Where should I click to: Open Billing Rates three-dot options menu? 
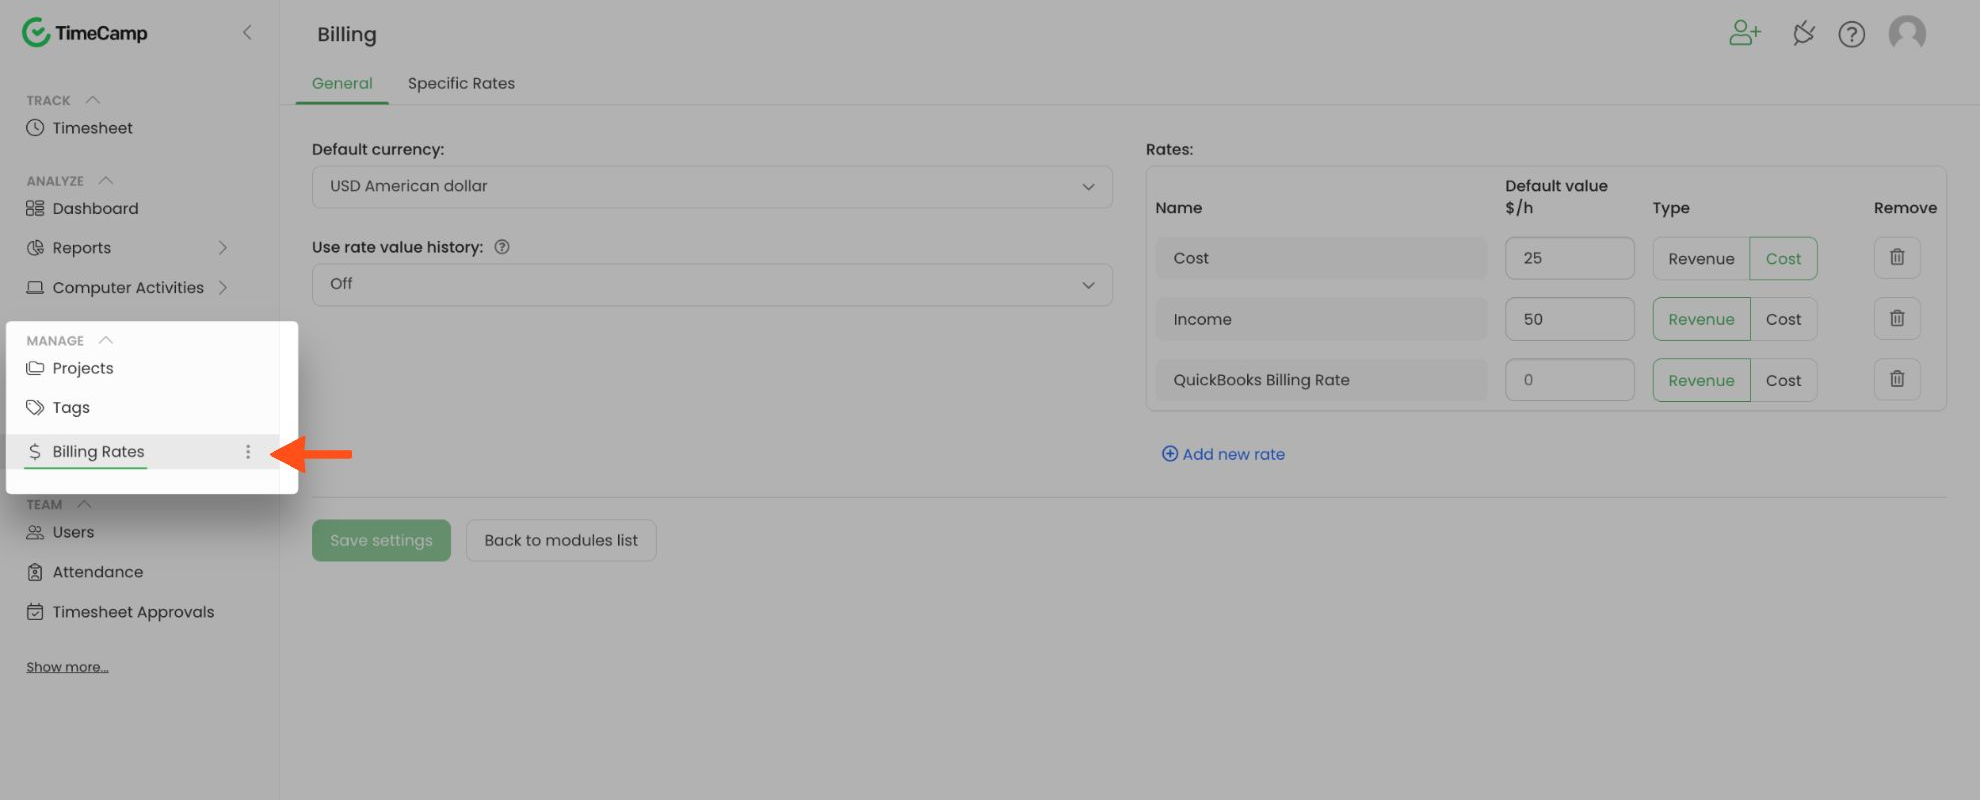[248, 452]
